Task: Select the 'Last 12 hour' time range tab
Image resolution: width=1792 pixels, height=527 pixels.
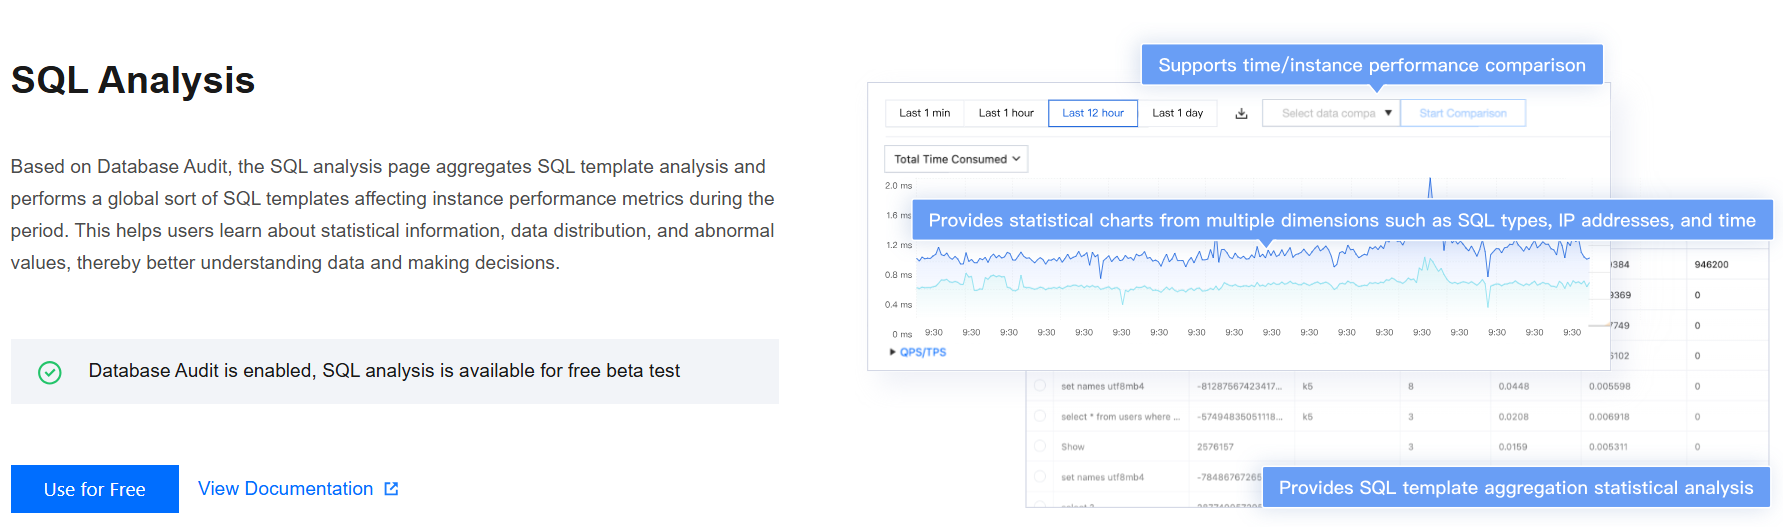Action: (x=1092, y=114)
